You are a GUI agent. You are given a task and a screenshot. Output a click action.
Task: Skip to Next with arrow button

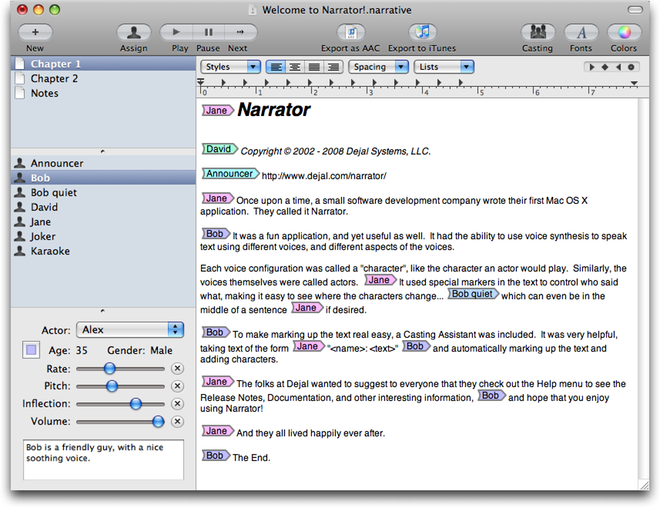click(240, 32)
